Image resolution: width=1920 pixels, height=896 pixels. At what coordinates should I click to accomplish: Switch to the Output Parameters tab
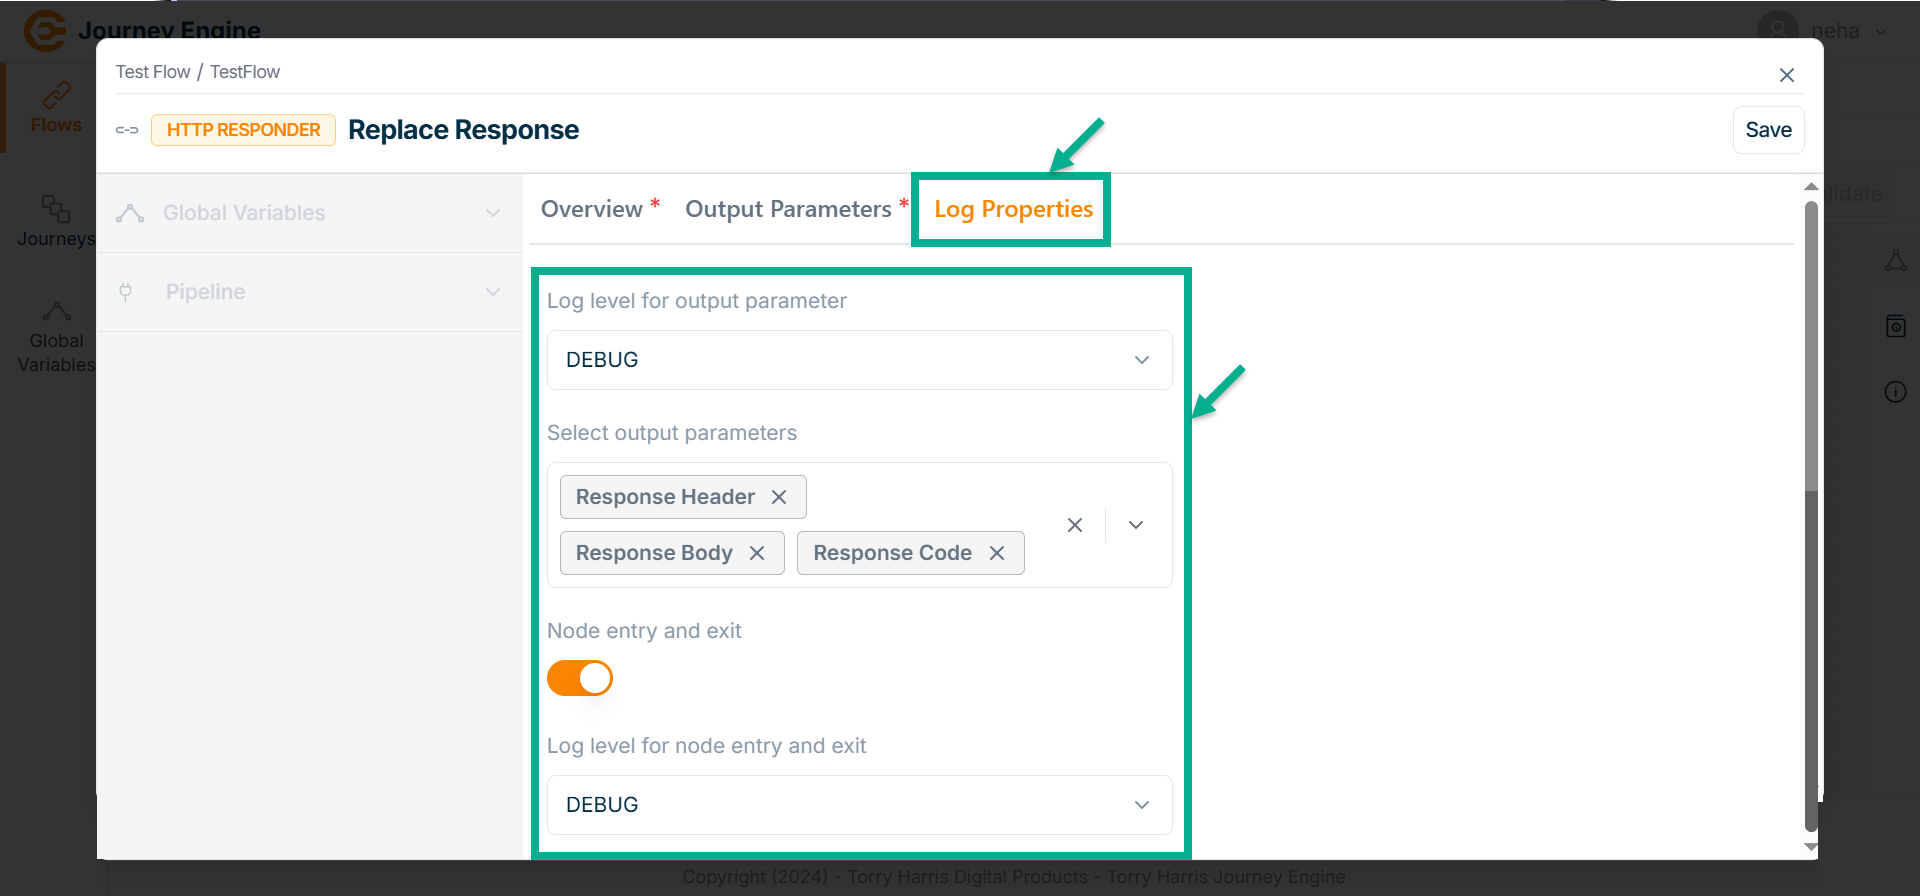(x=788, y=209)
